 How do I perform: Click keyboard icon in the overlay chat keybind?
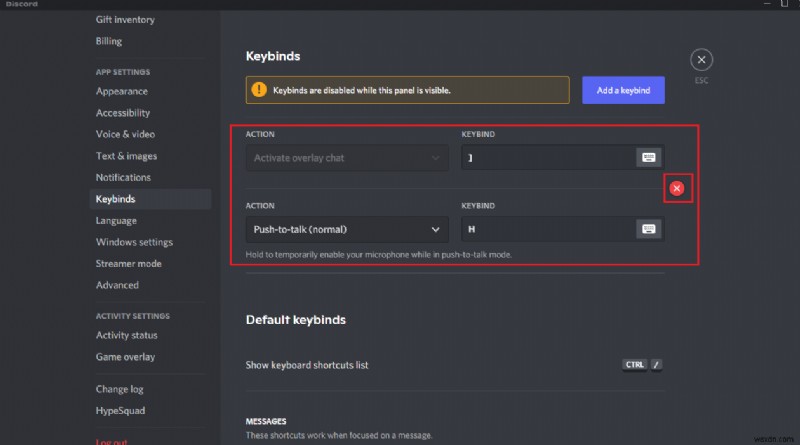648,157
